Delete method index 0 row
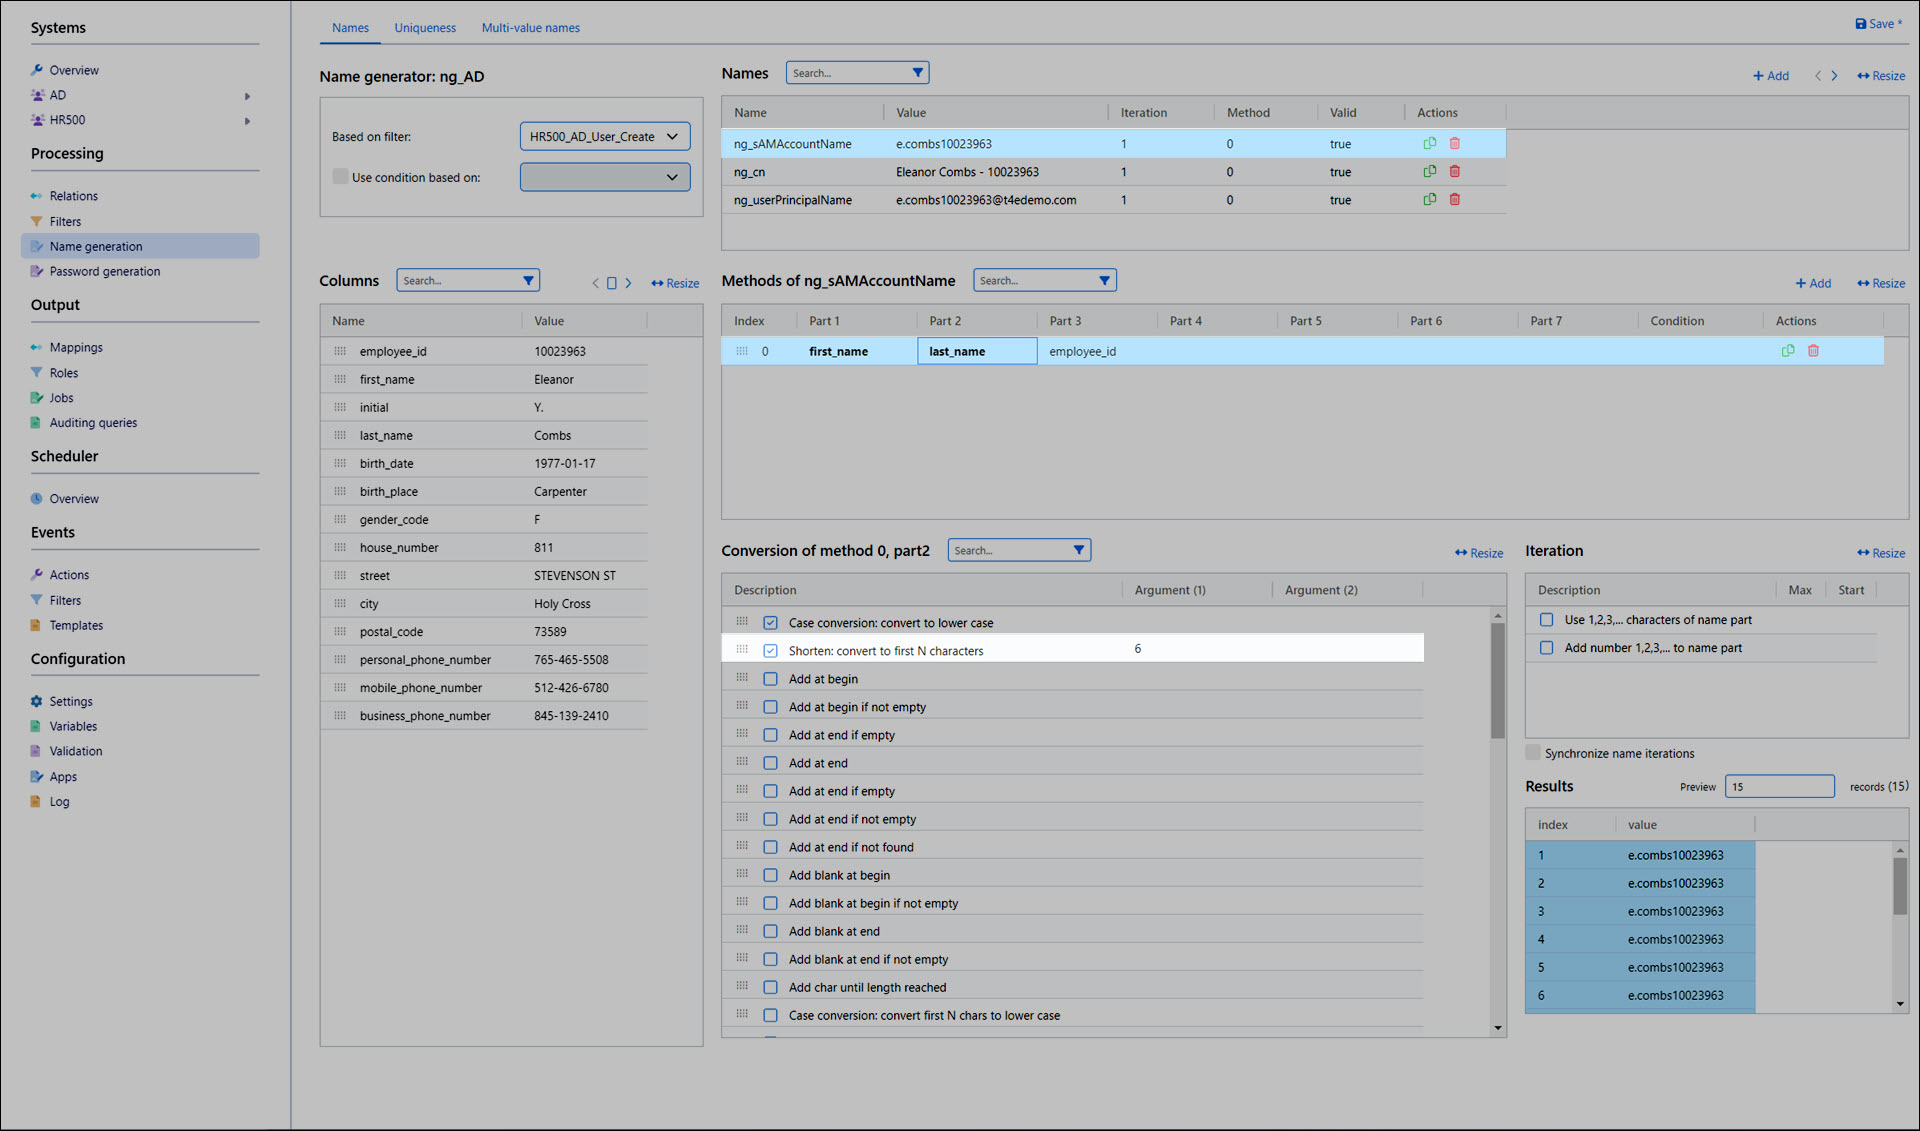Screen dimensions: 1920x1131 point(1813,351)
